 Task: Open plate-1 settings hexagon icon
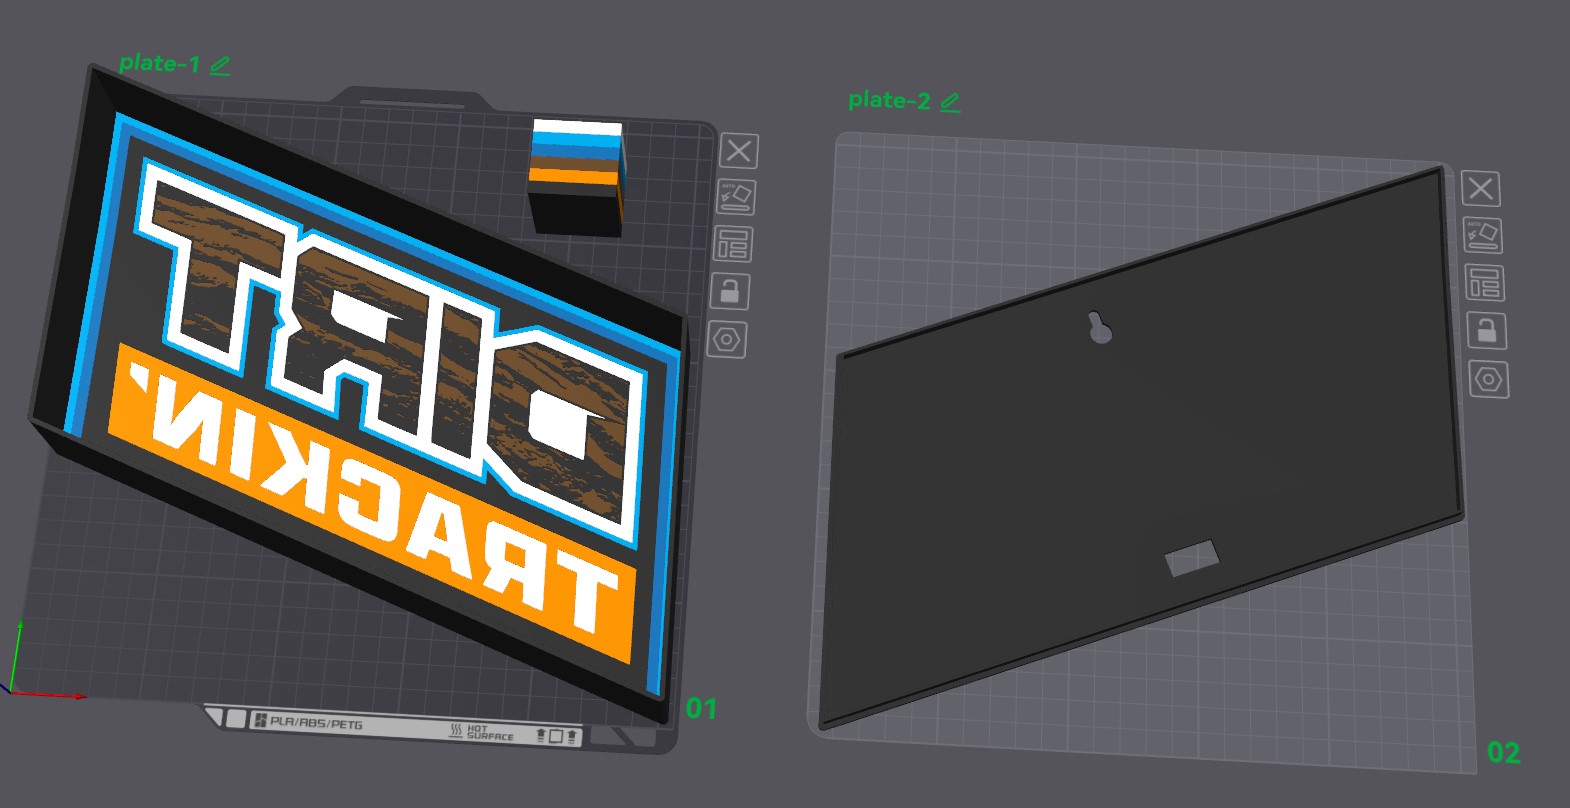click(726, 340)
